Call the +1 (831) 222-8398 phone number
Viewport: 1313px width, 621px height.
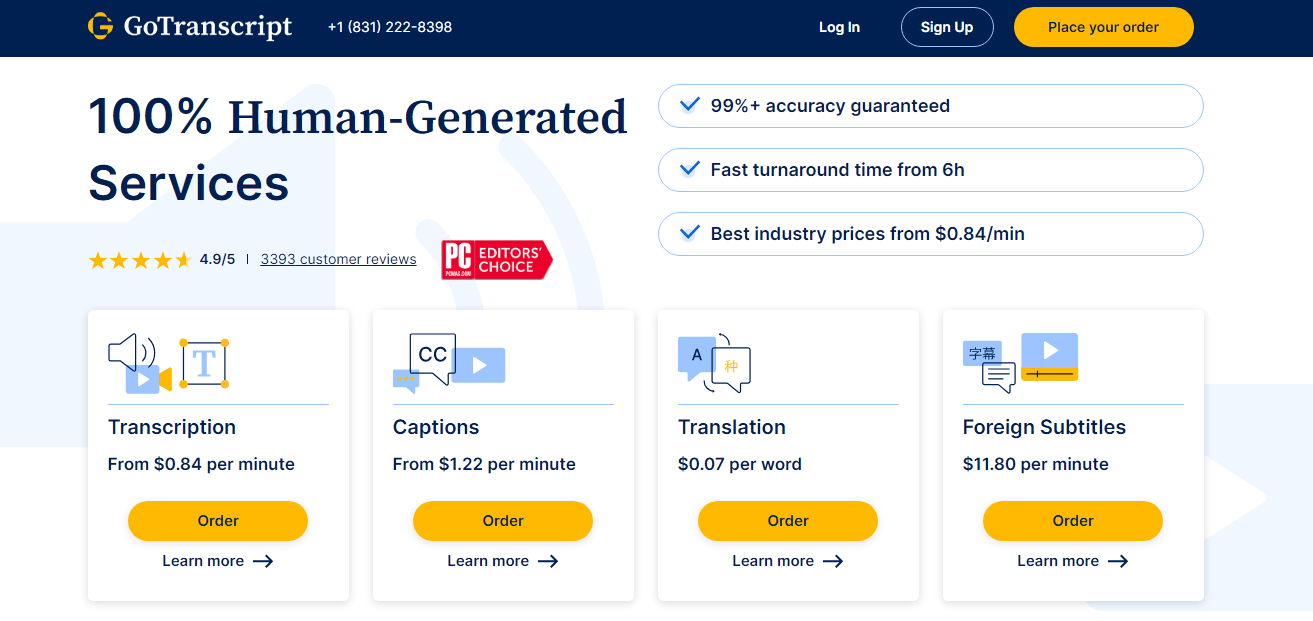390,27
